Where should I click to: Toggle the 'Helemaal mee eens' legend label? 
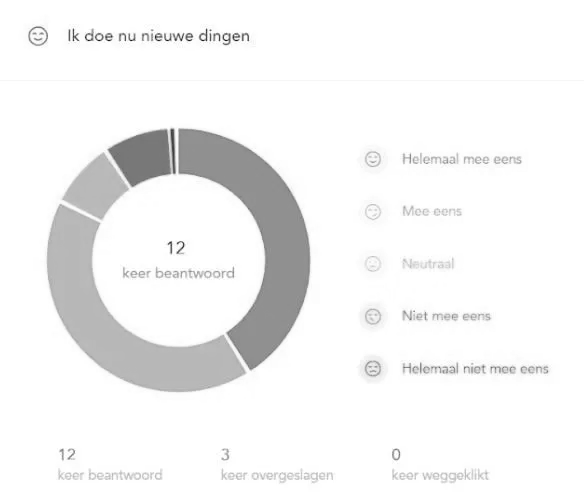click(462, 159)
